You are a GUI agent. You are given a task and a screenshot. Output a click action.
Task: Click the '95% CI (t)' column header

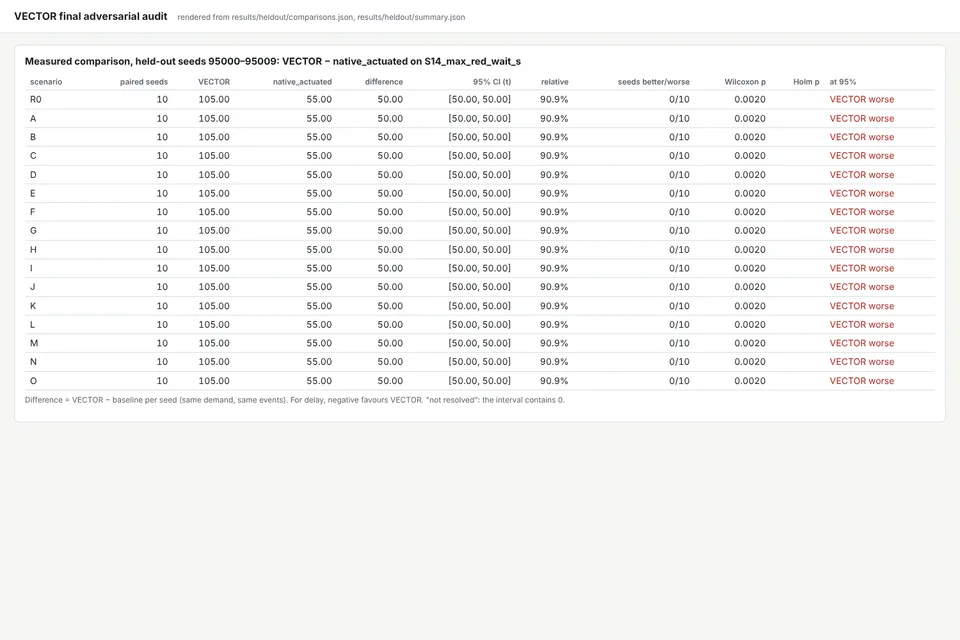coord(492,82)
